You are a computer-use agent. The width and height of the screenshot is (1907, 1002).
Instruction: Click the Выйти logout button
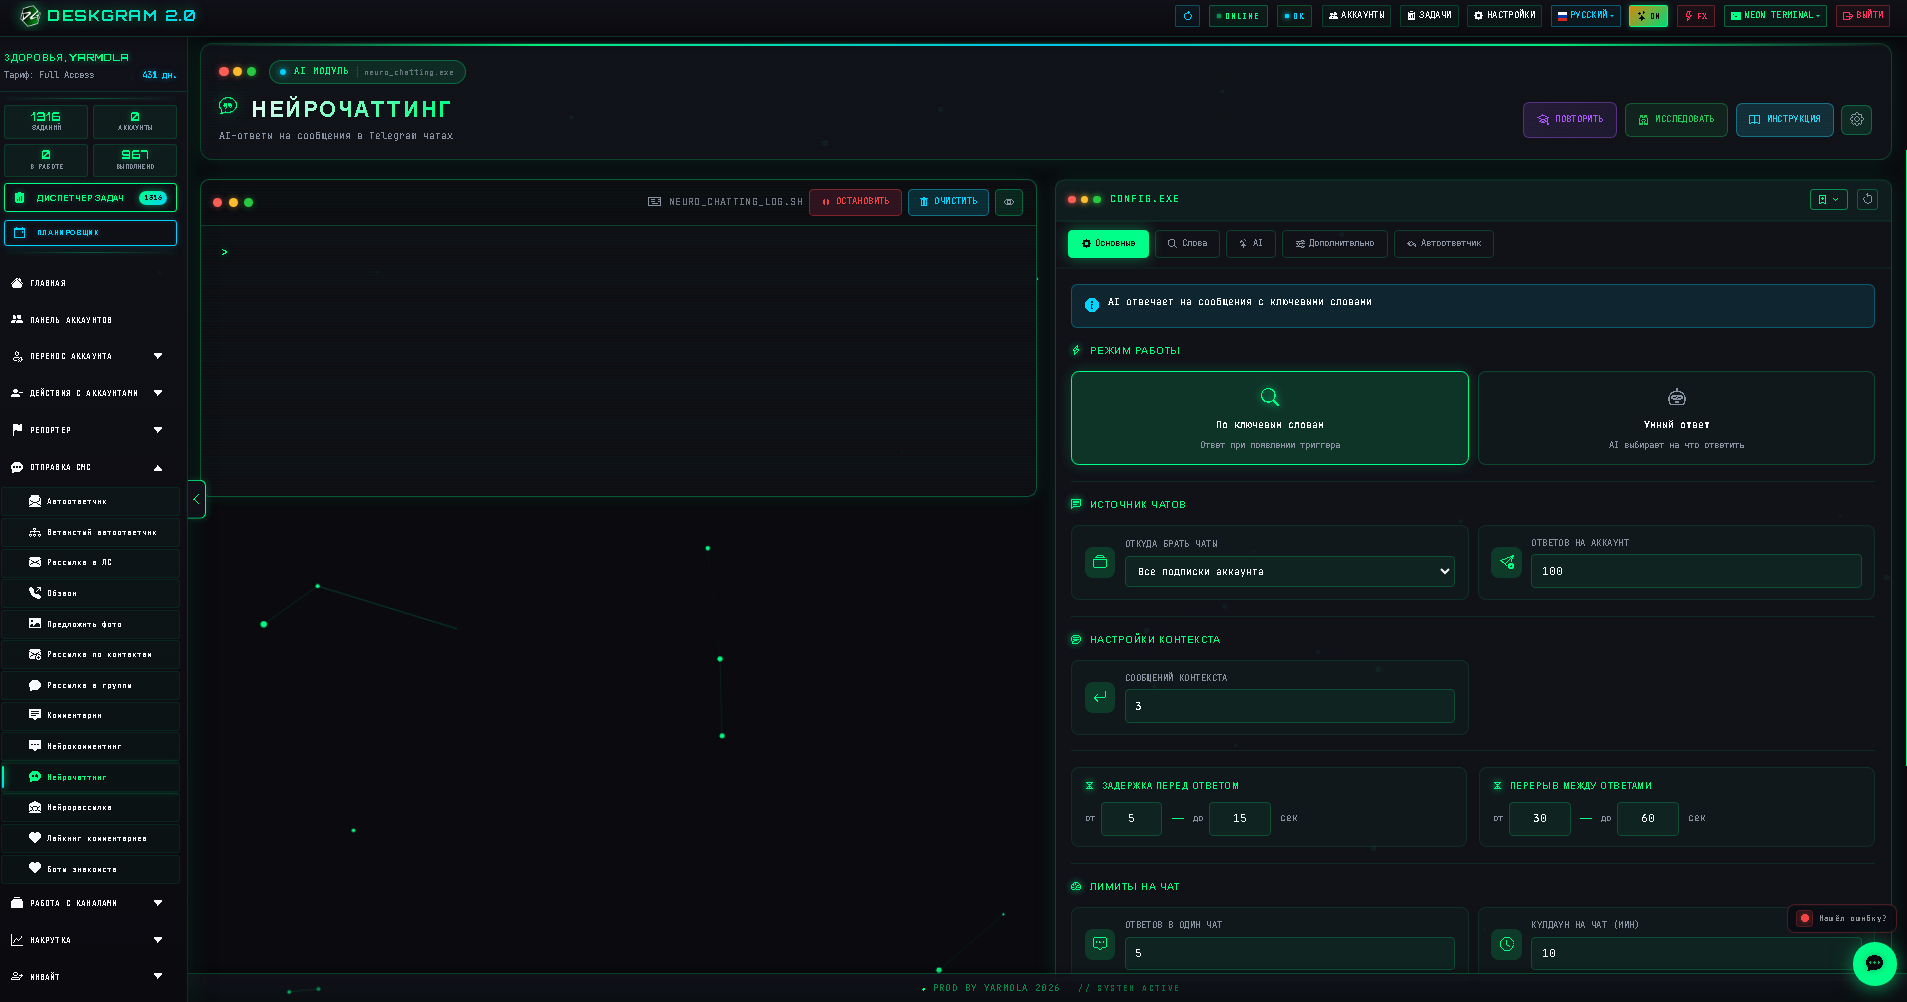1862,16
